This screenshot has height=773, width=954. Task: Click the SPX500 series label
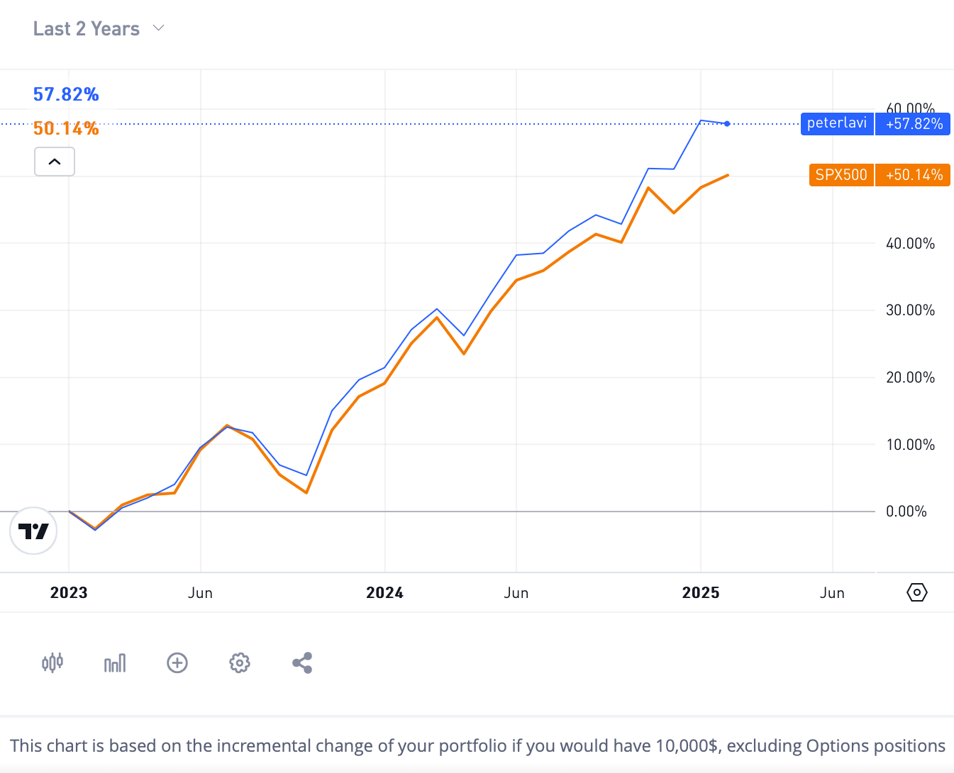pos(841,175)
